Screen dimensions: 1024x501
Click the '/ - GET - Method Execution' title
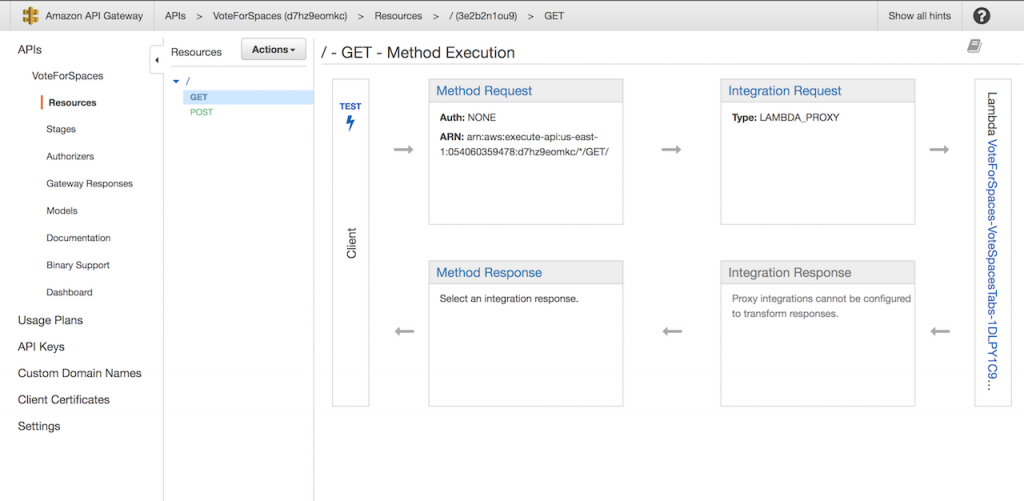point(417,53)
